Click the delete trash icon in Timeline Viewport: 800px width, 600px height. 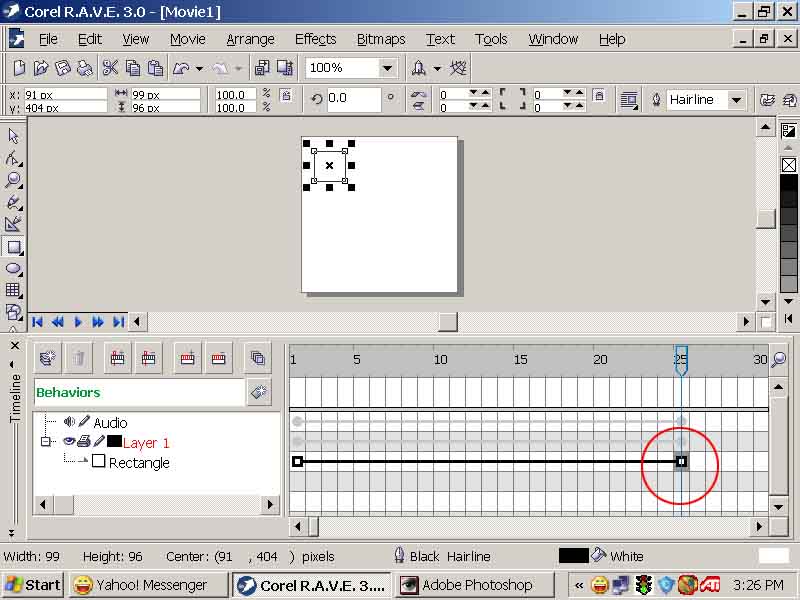coord(79,358)
